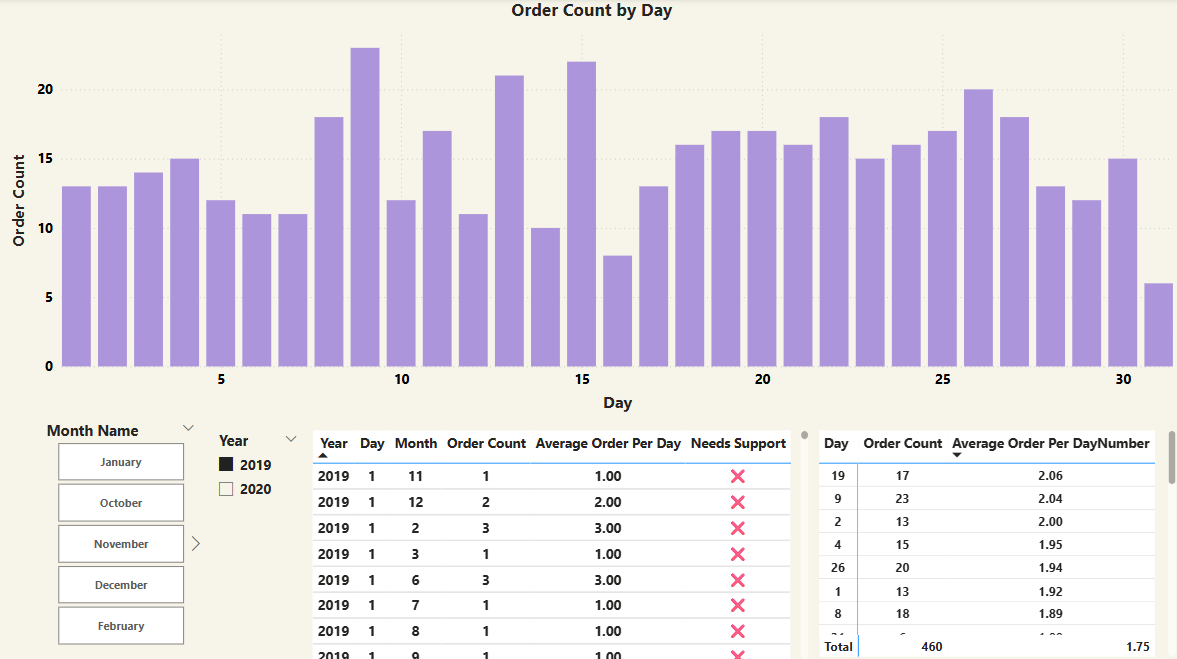
Task: Click the right table's vertical scrollbar
Action: (x=1172, y=458)
